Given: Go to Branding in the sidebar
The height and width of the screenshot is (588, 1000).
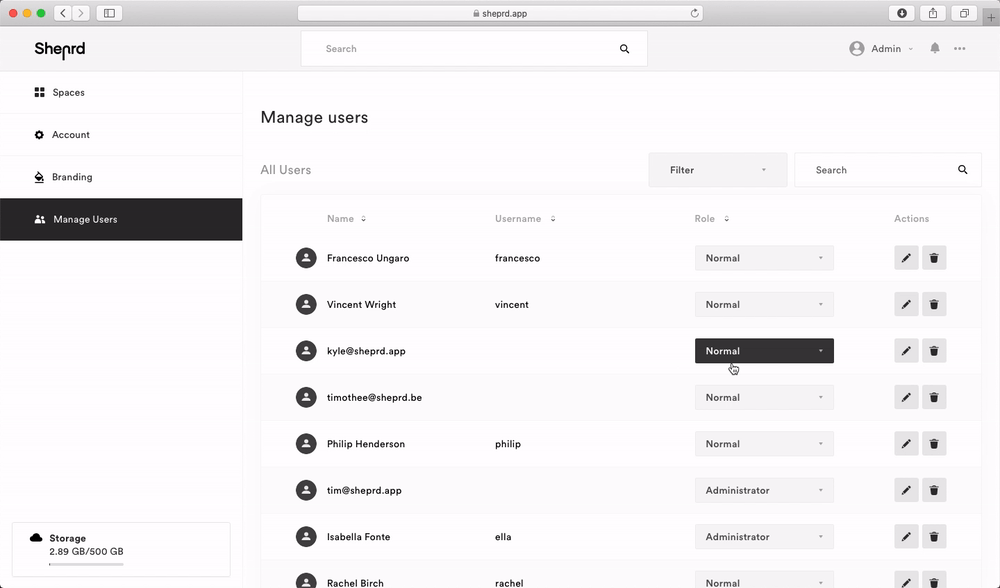Looking at the screenshot, I should 72,177.
